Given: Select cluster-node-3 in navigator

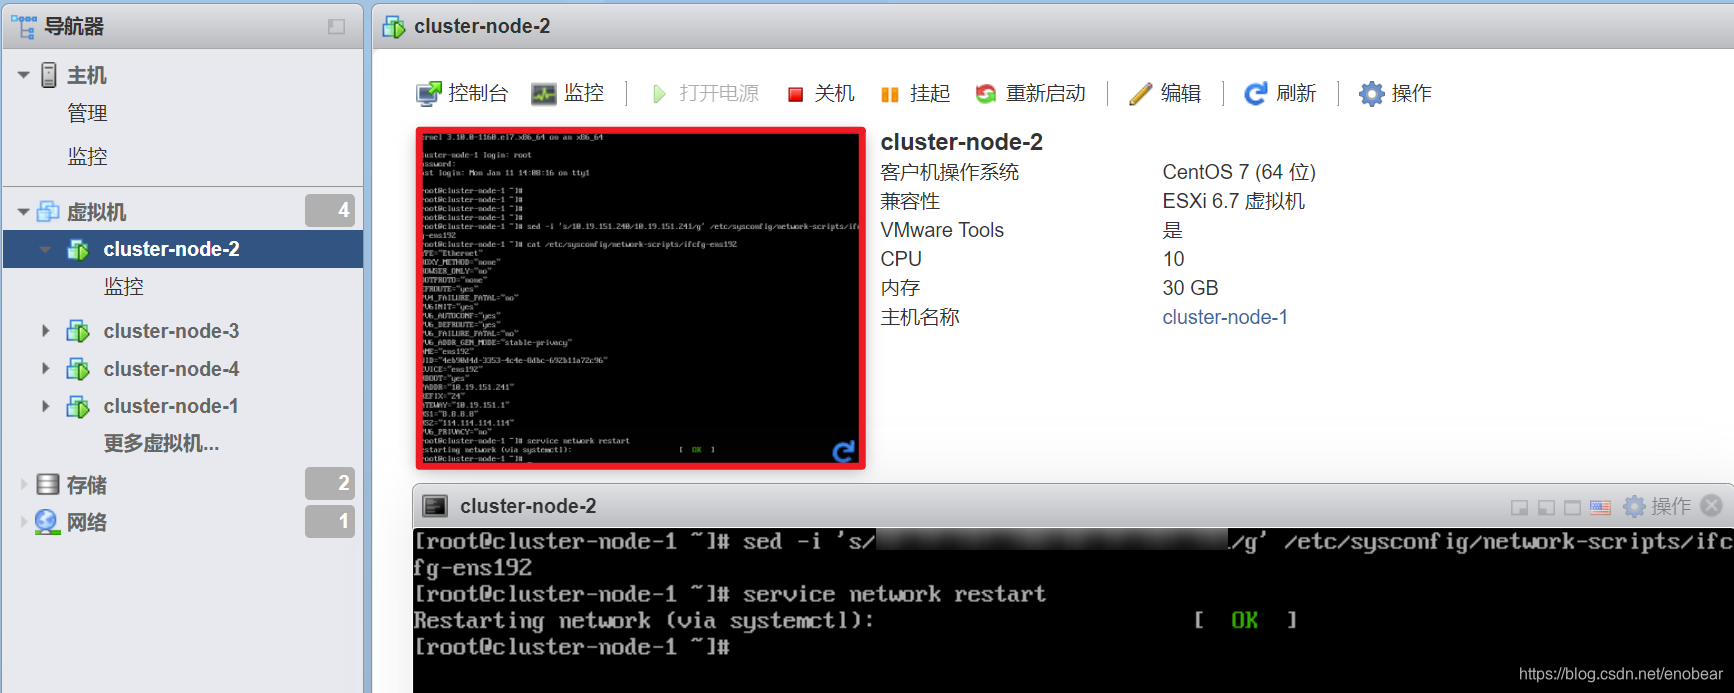Looking at the screenshot, I should pyautogui.click(x=171, y=331).
